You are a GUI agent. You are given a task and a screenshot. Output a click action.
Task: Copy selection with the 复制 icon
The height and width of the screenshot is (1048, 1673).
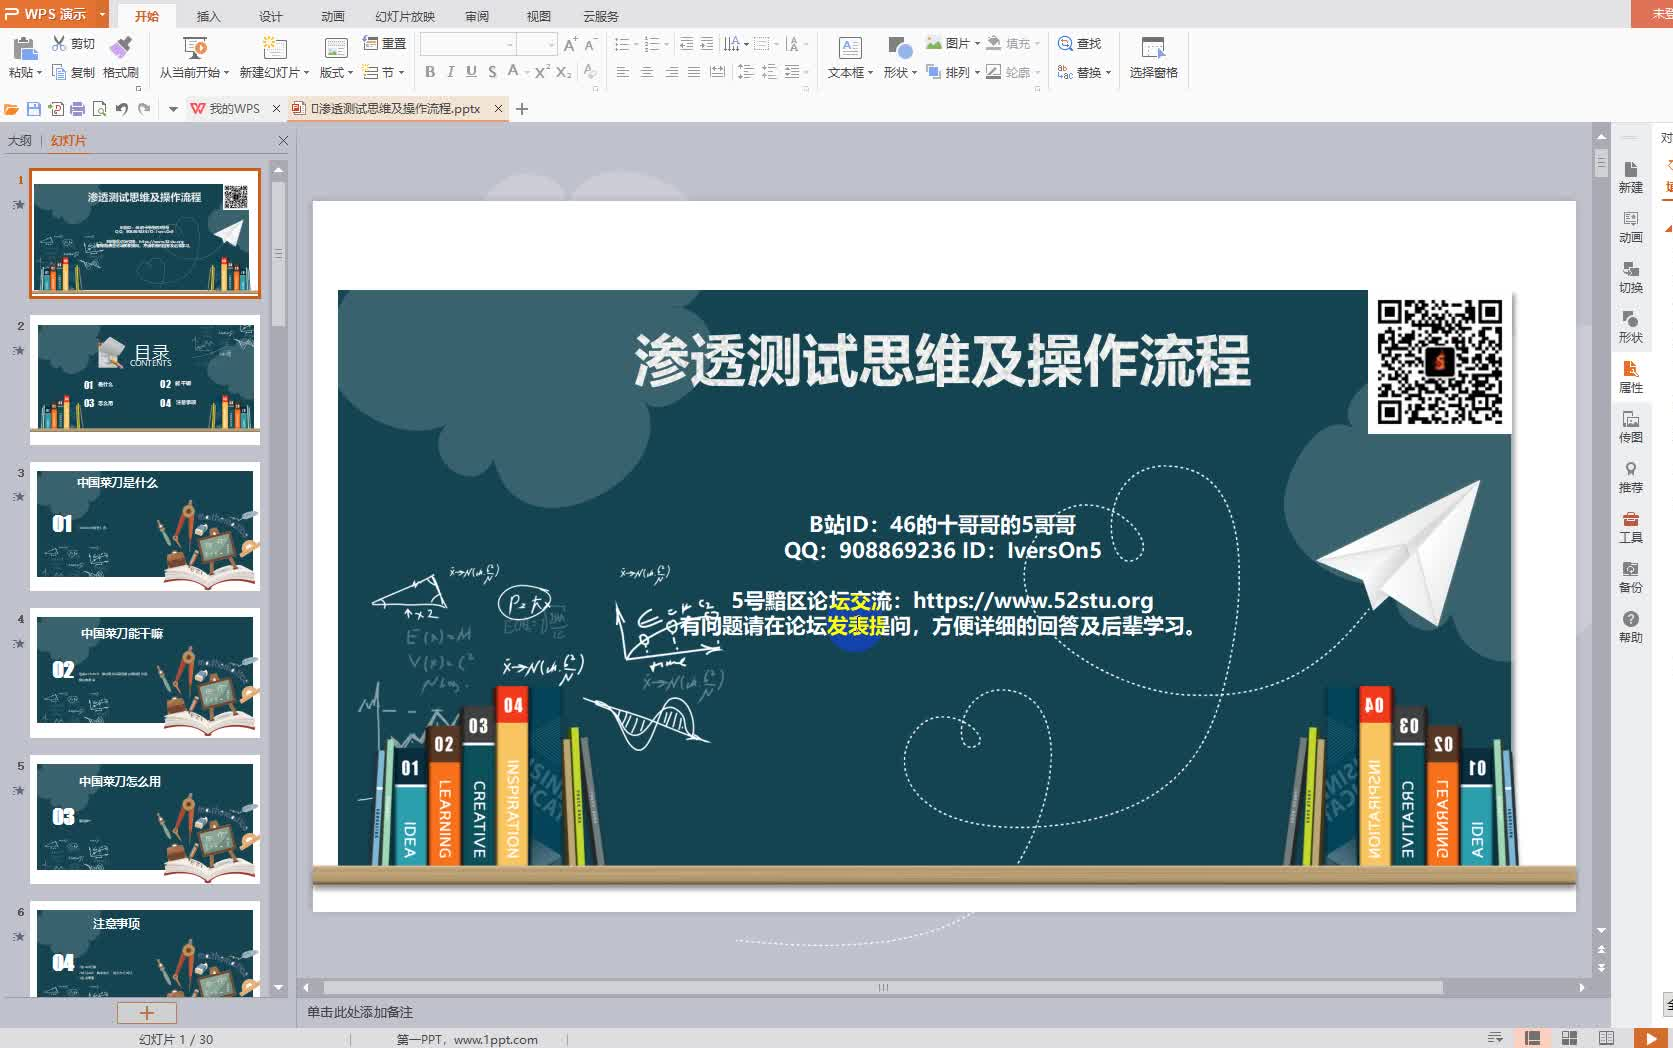59,72
